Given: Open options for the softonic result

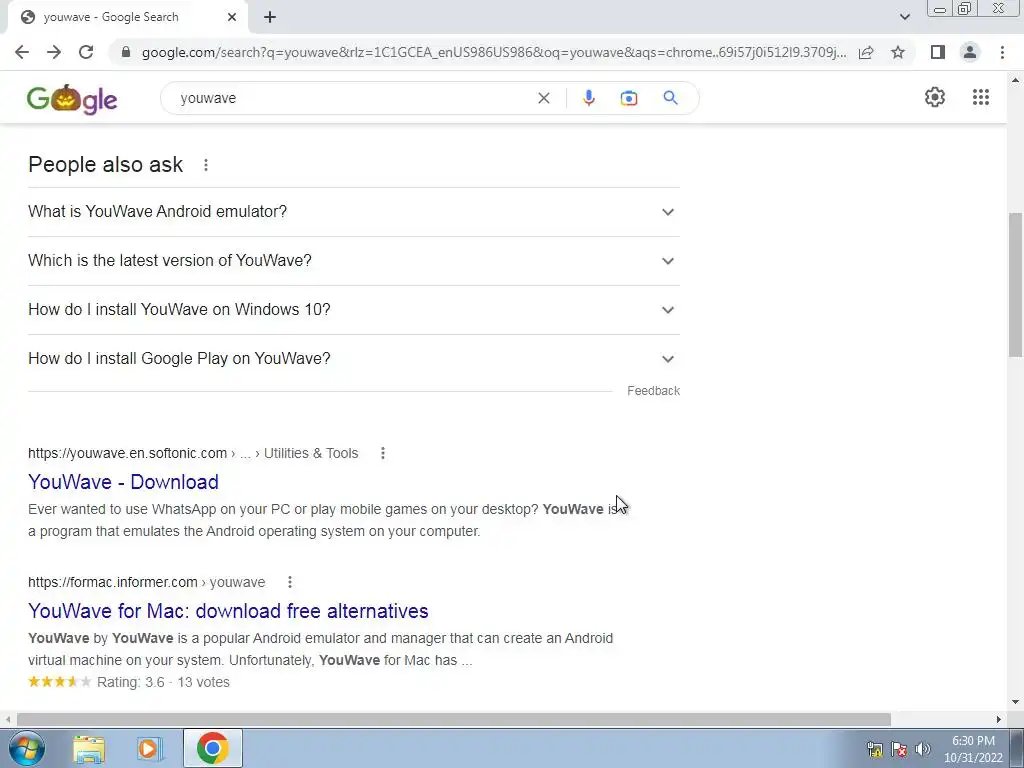Looking at the screenshot, I should click(x=383, y=453).
